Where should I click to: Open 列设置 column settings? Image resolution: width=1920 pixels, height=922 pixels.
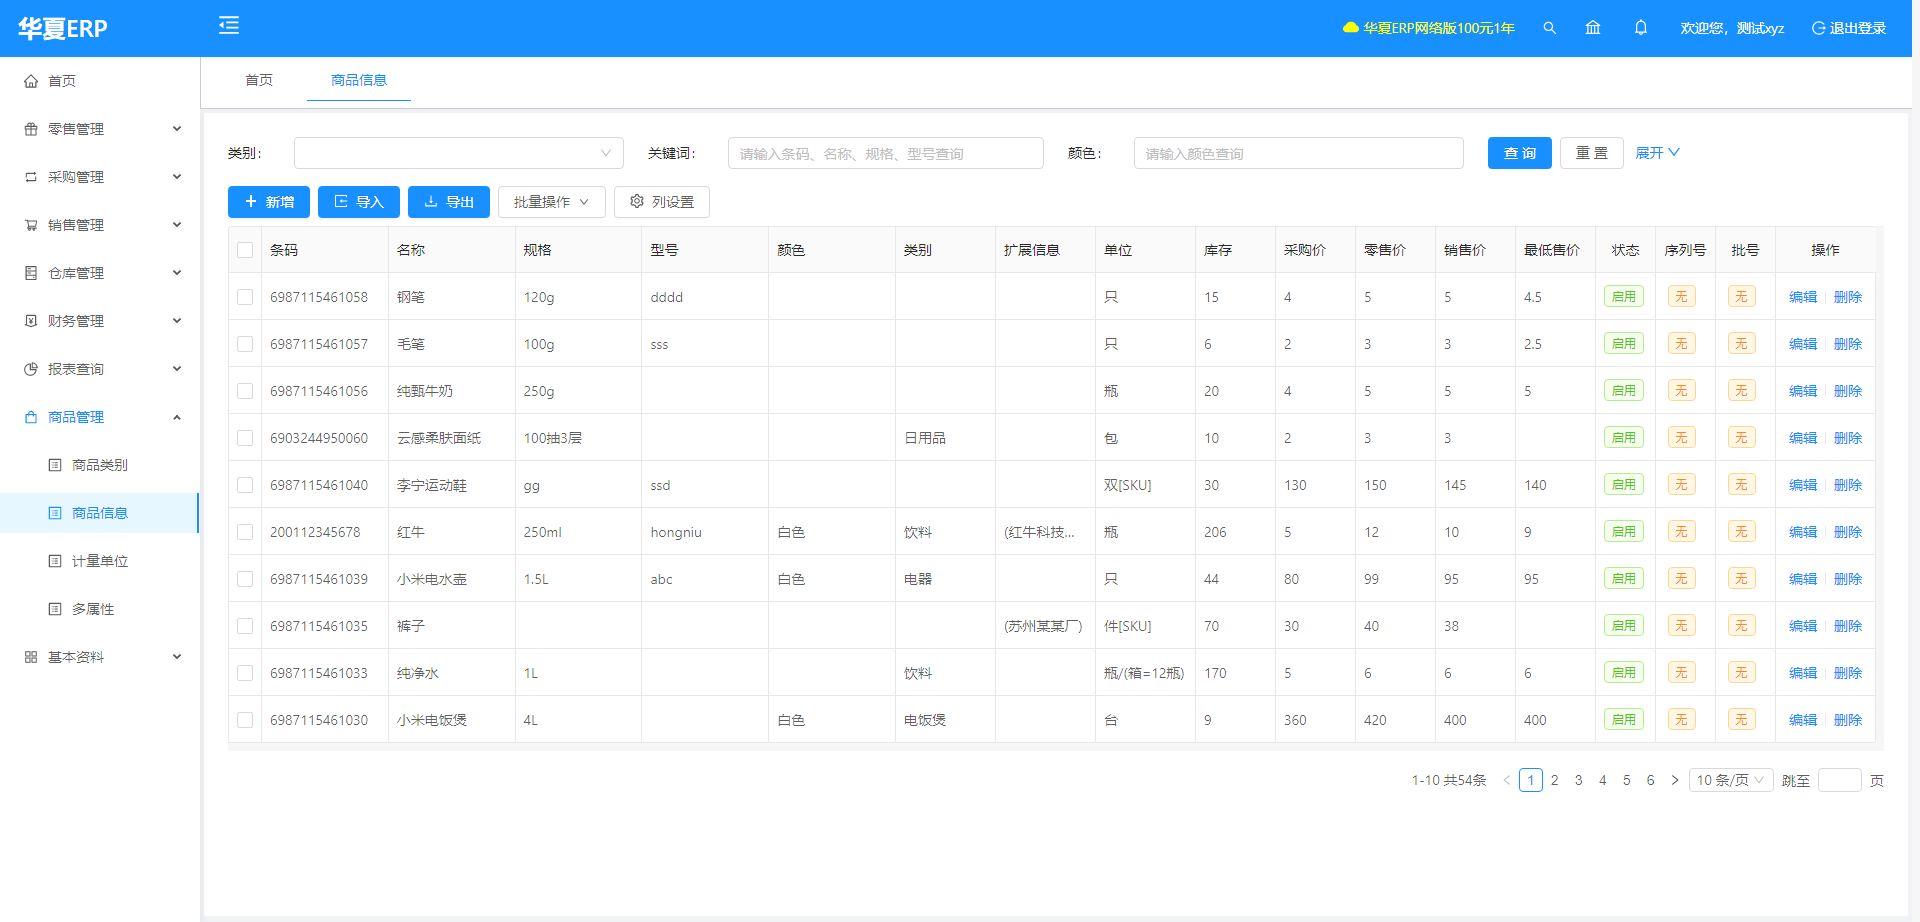[662, 202]
